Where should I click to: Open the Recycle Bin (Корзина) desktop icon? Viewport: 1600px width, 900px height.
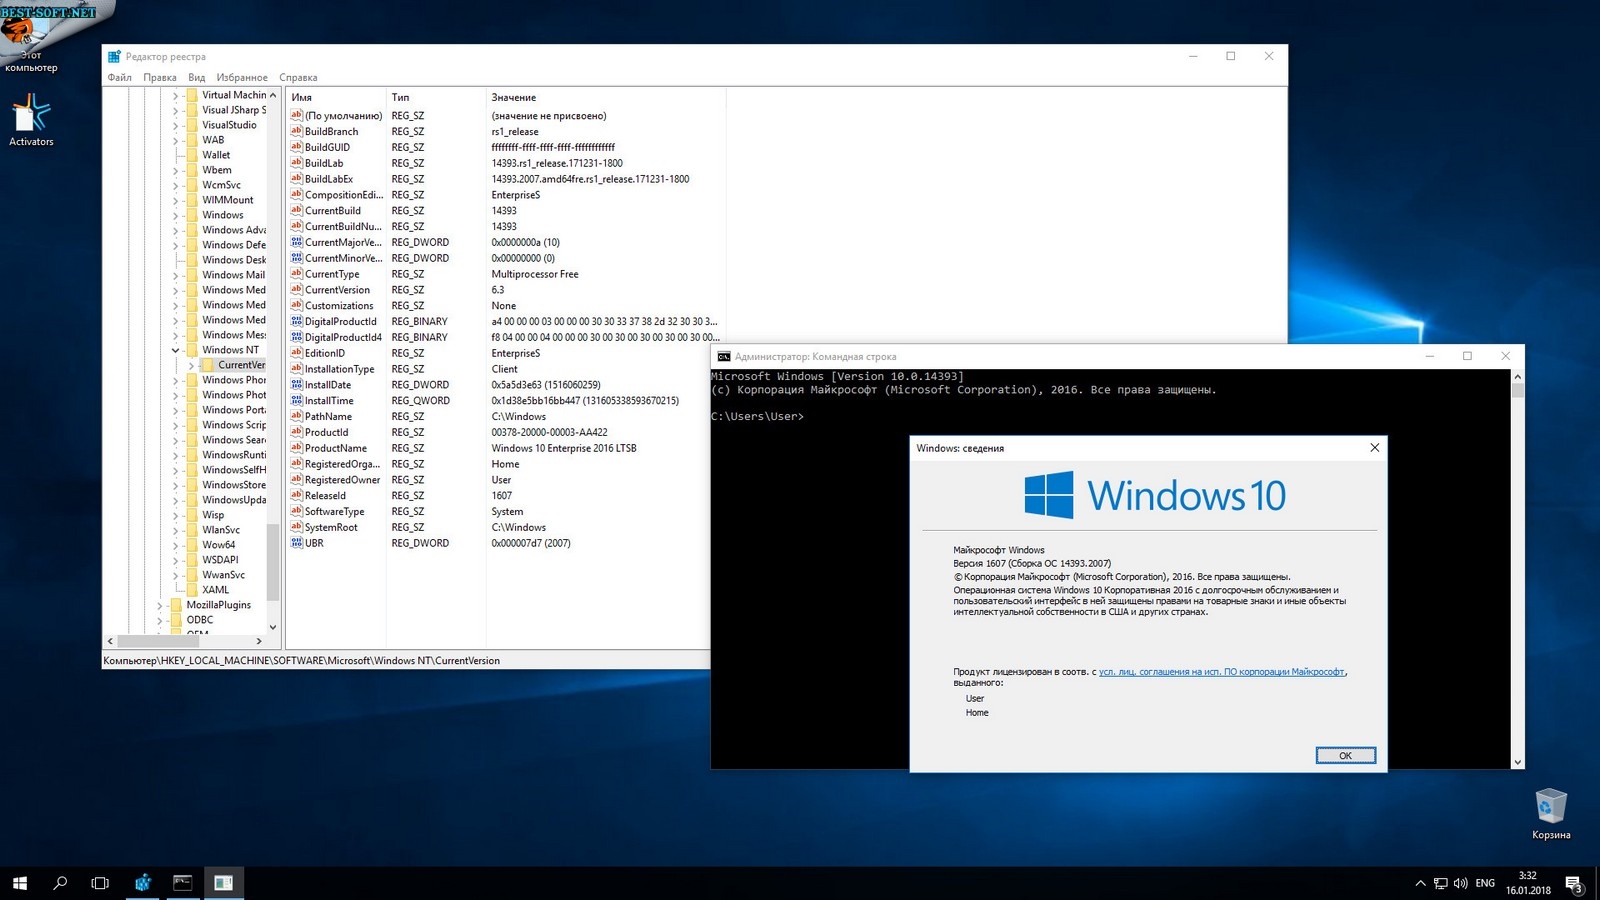pos(1550,814)
